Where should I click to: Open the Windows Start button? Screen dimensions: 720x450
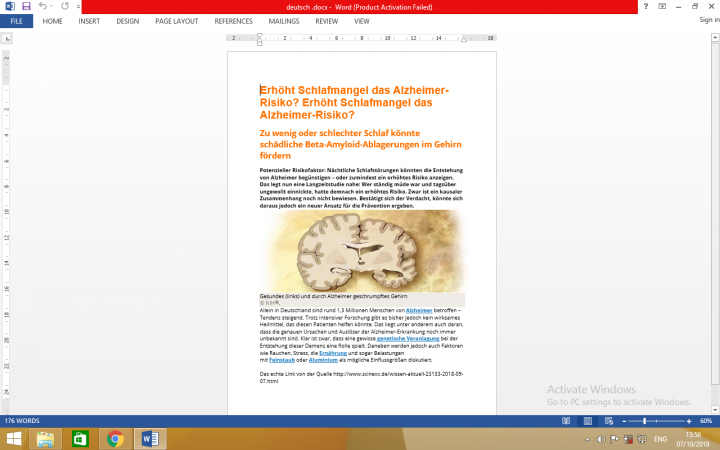point(13,439)
